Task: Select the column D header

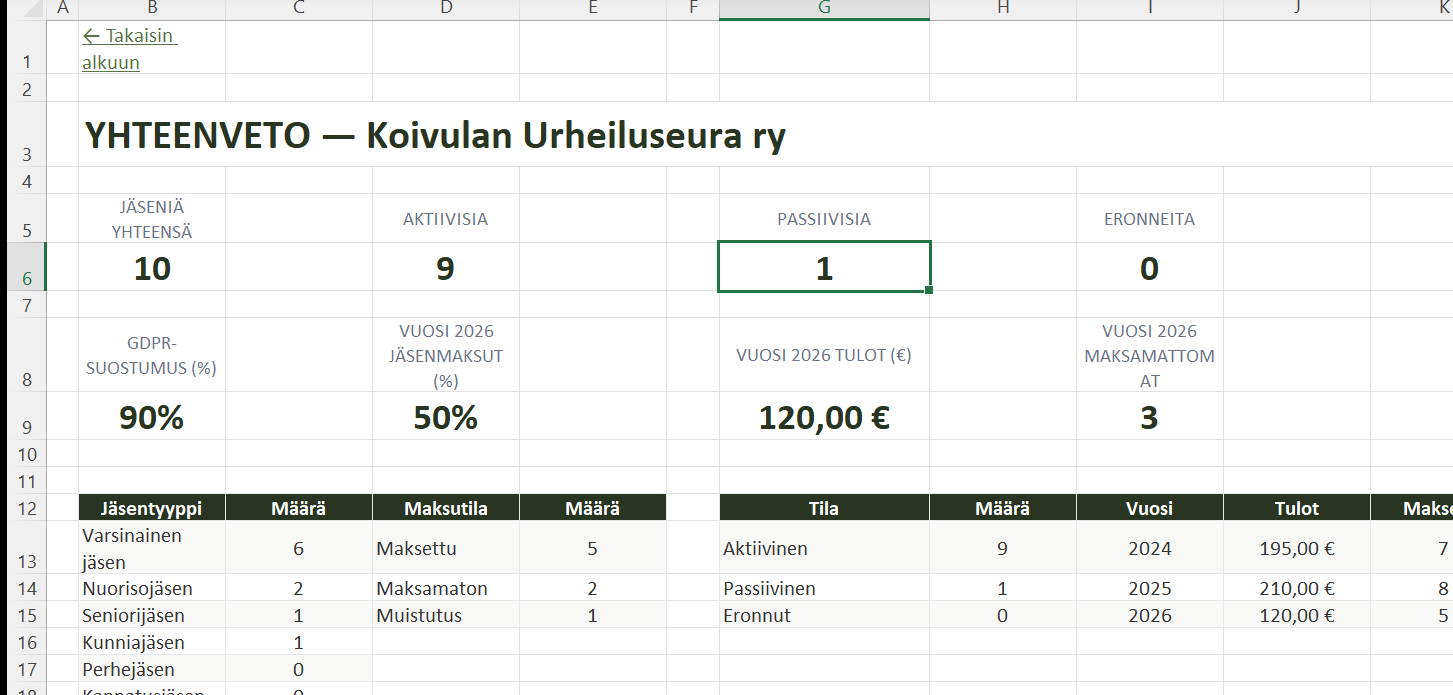Action: point(446,9)
